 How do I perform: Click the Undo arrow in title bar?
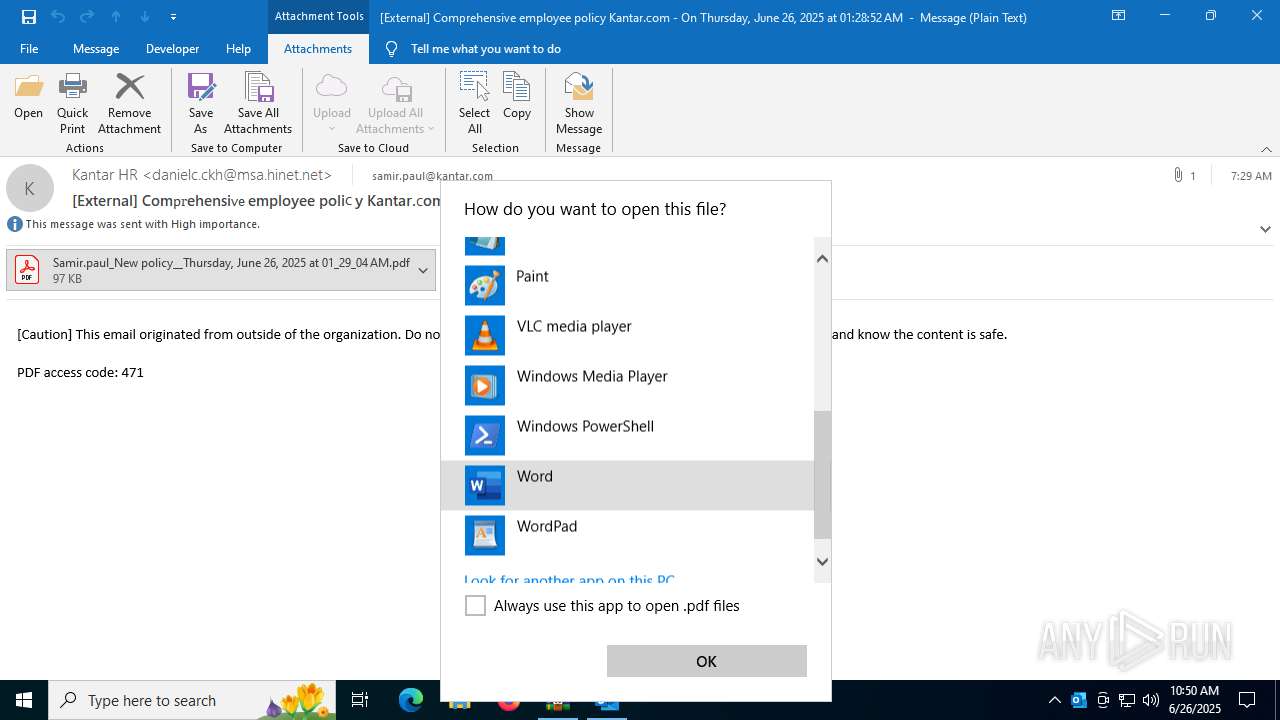[x=58, y=16]
